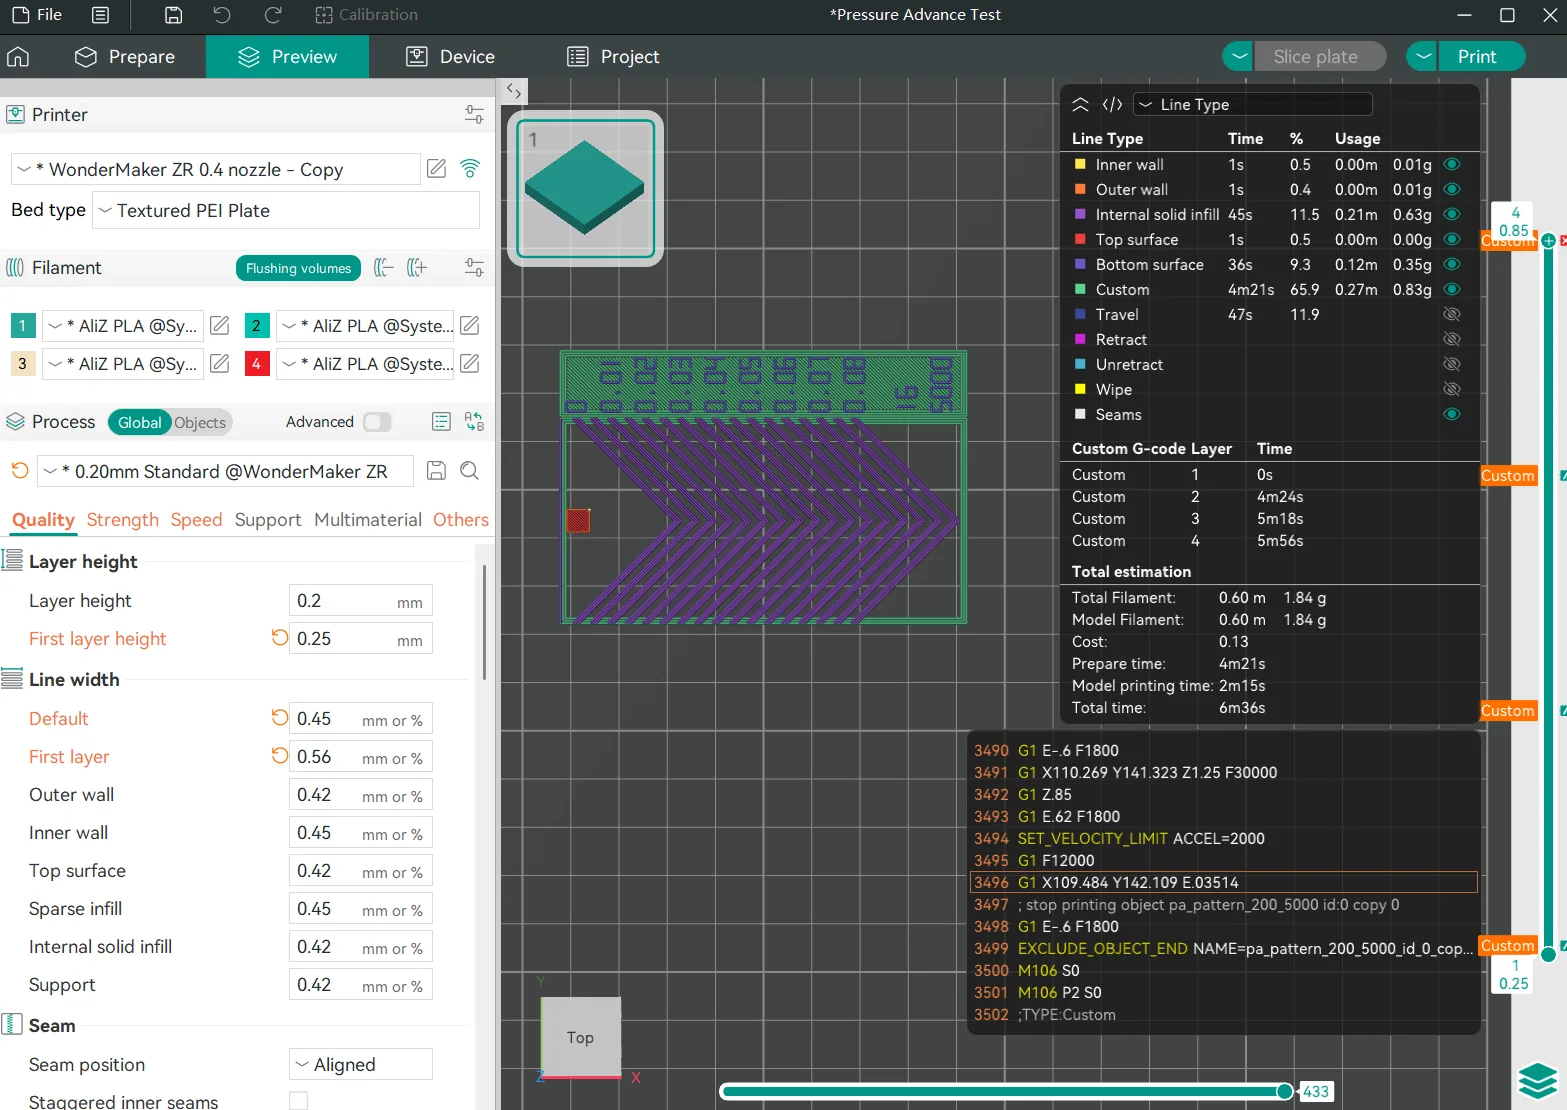Click the layers icon at bottom right
The image size is (1567, 1110).
click(1537, 1081)
